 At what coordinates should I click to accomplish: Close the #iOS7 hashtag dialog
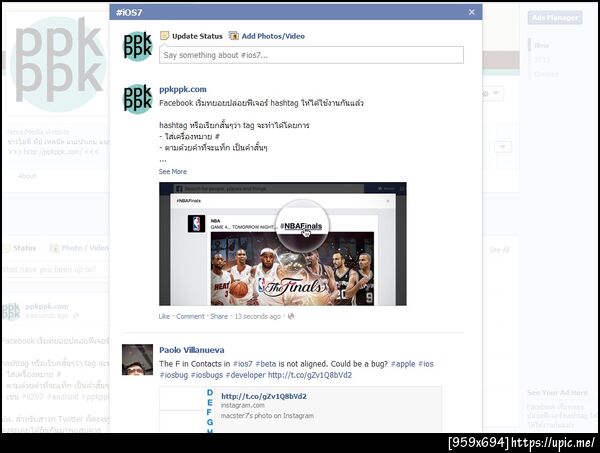tap(471, 12)
